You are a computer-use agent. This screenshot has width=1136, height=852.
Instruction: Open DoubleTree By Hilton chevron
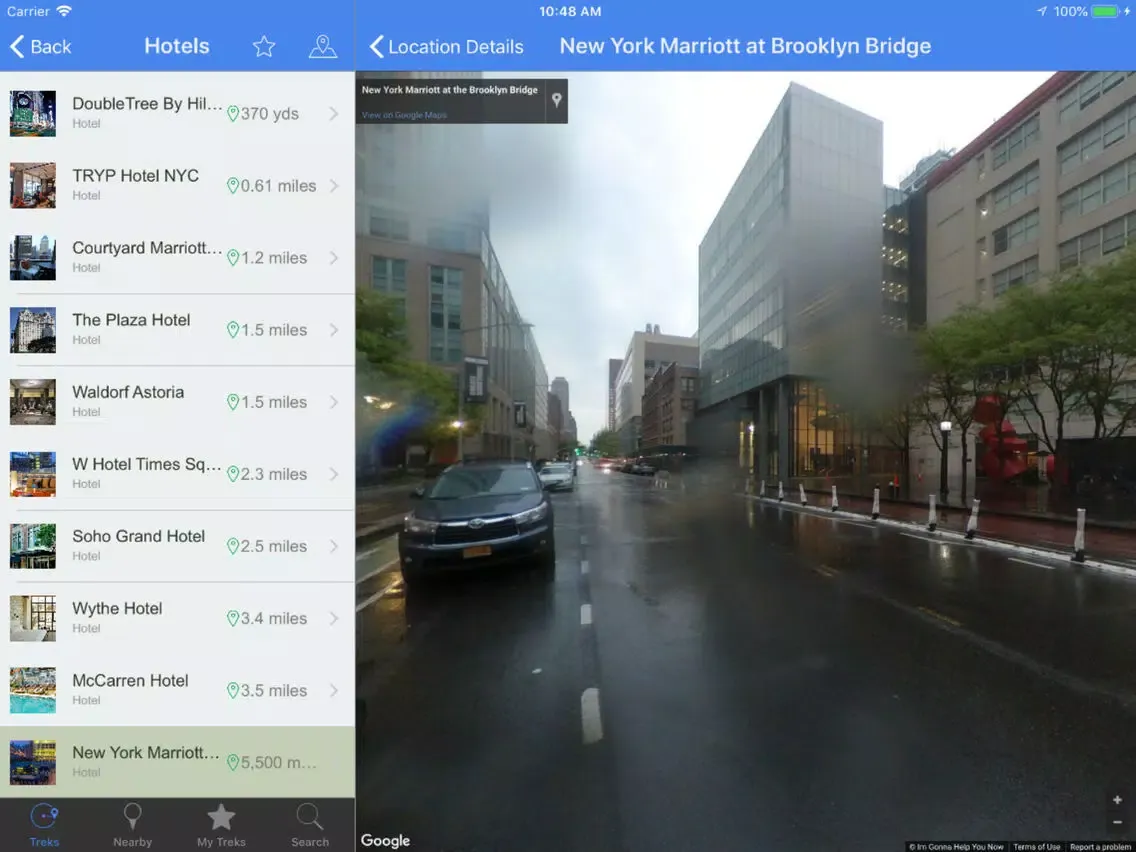coord(333,114)
